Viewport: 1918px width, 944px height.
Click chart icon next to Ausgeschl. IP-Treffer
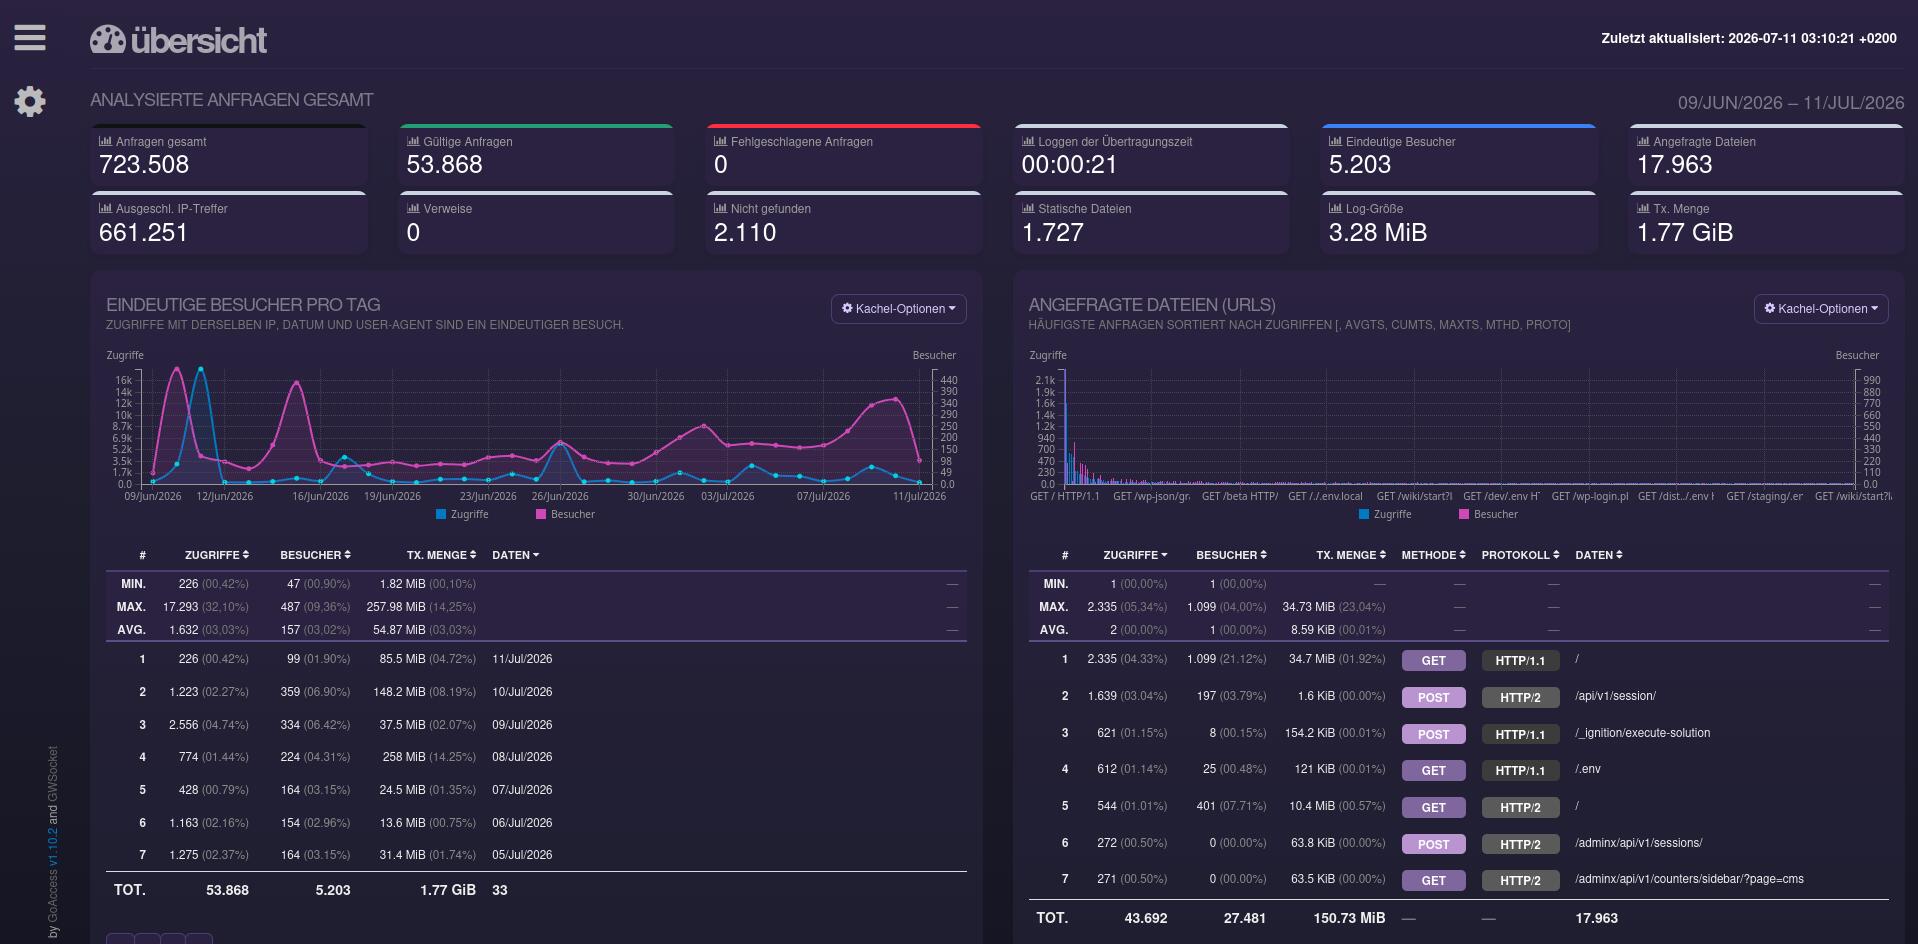point(105,208)
